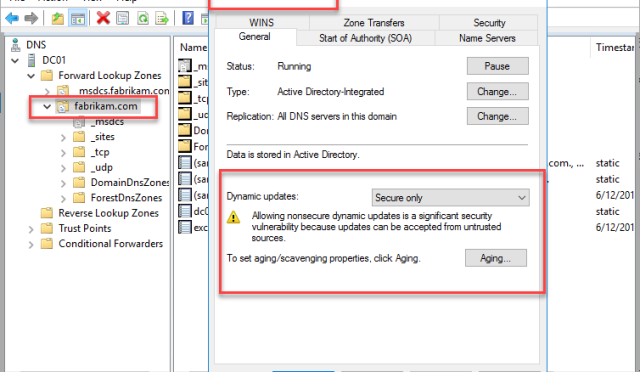
Task: Collapse the fabrikam.com zone
Action: pos(47,107)
